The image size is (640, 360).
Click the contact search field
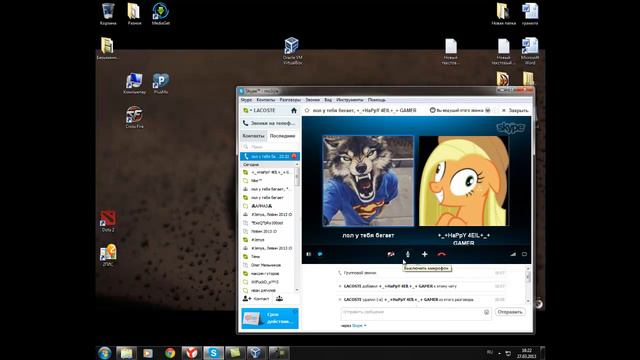click(269, 147)
